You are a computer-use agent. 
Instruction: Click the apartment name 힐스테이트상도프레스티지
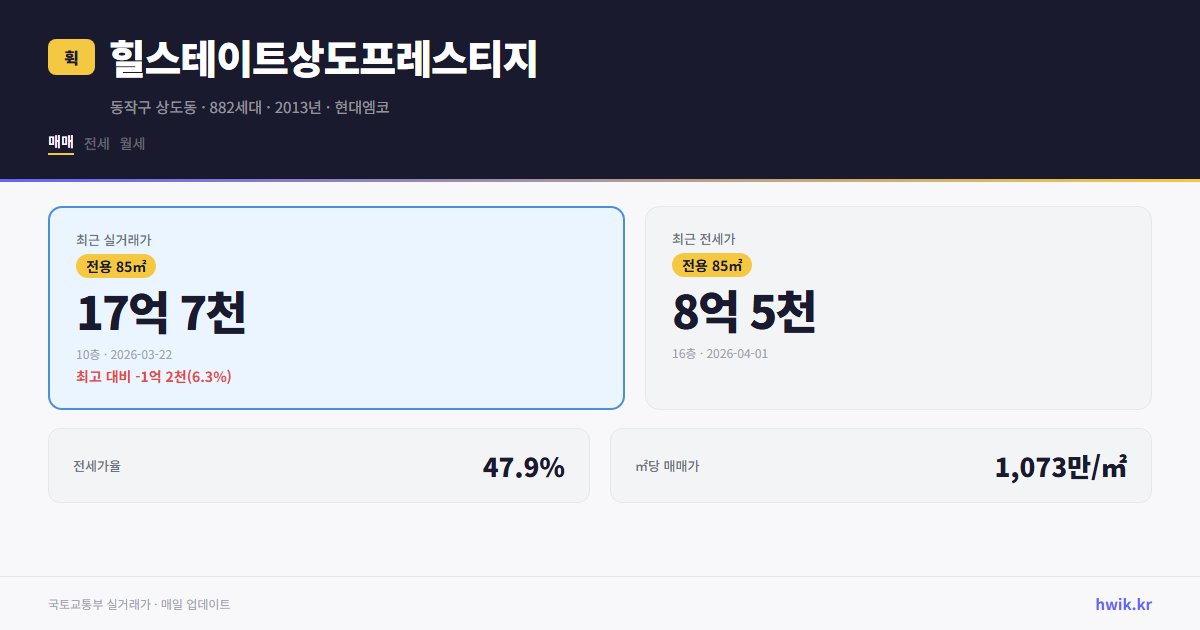322,58
